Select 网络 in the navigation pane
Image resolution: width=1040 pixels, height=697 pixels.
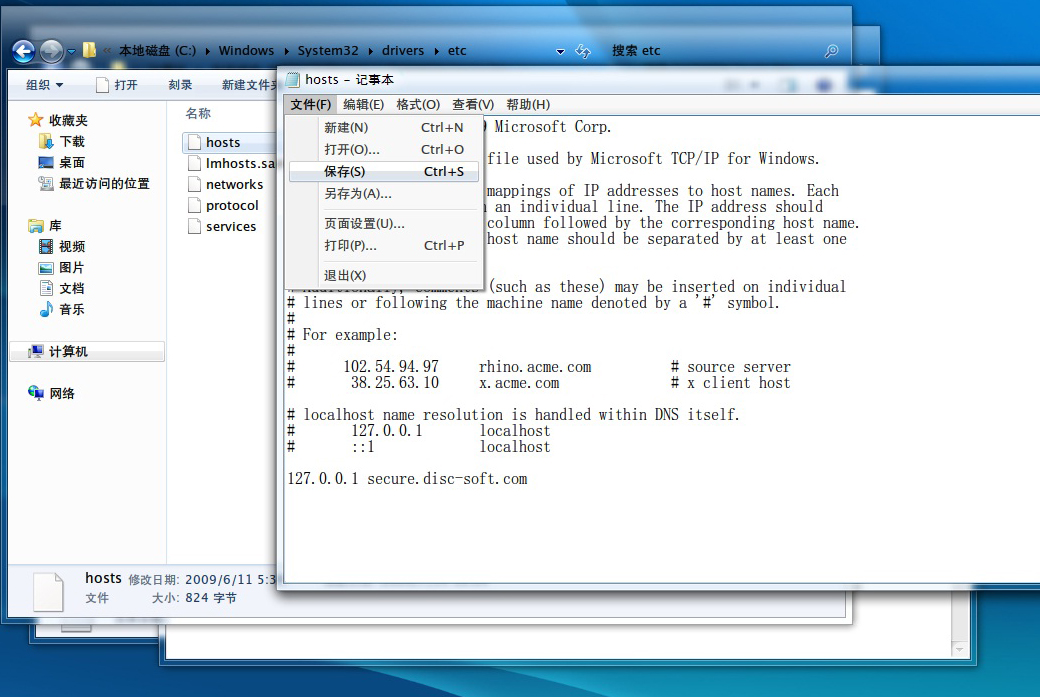[x=51, y=393]
